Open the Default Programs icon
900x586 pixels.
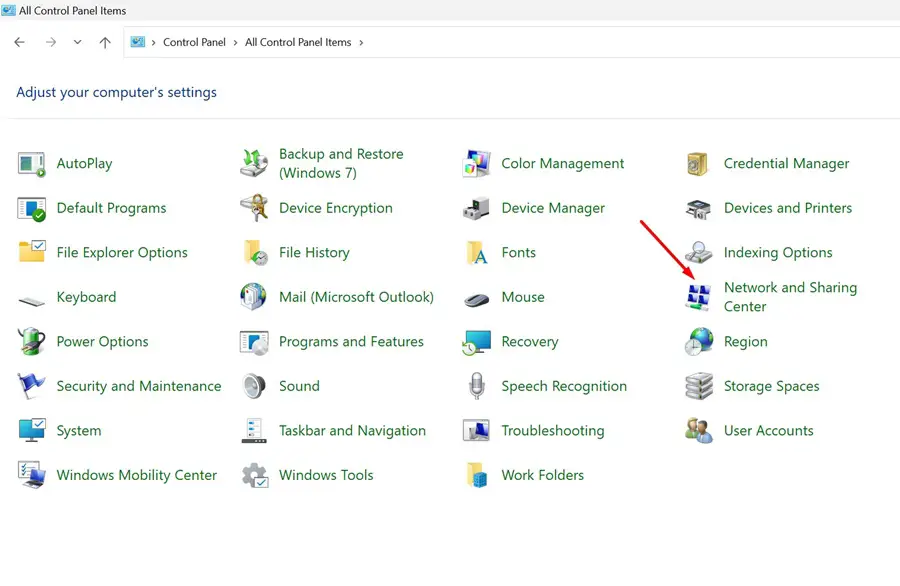(32, 209)
